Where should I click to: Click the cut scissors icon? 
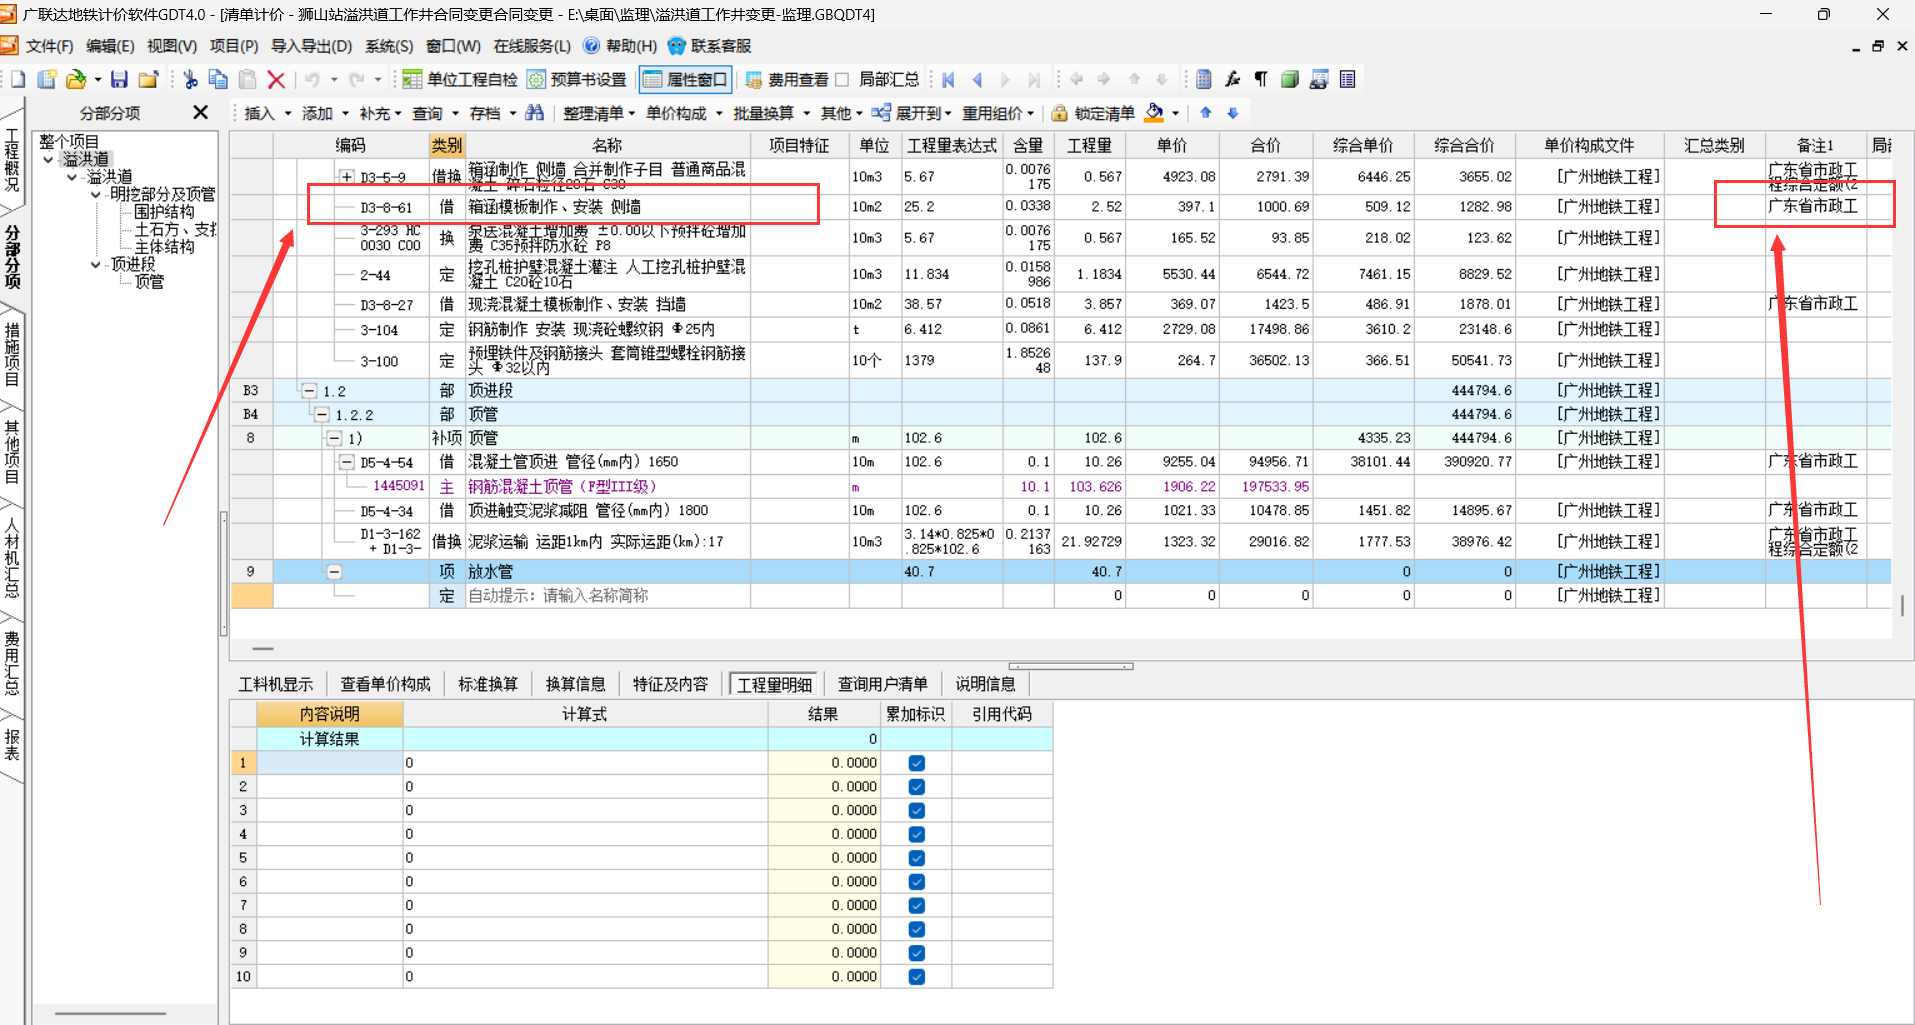[190, 79]
